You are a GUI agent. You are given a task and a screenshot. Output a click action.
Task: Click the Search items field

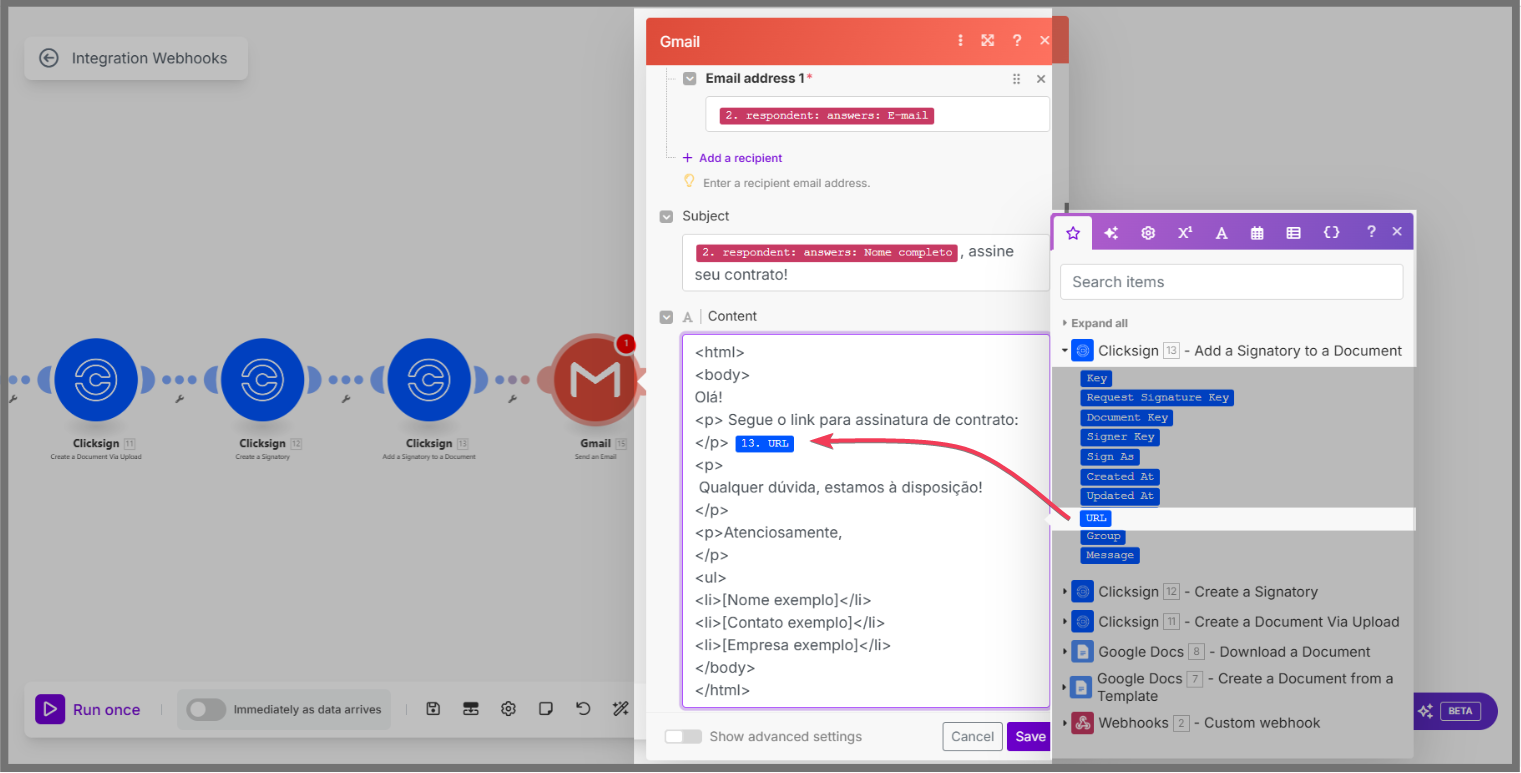(1232, 282)
